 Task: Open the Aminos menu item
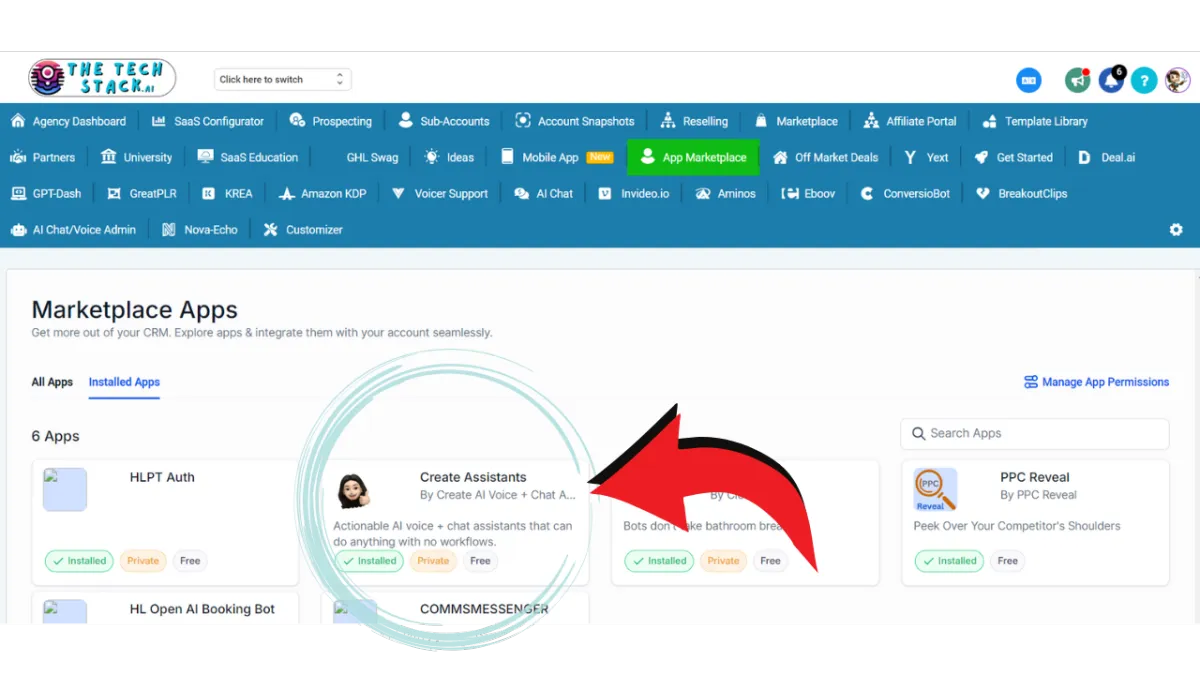pos(725,193)
